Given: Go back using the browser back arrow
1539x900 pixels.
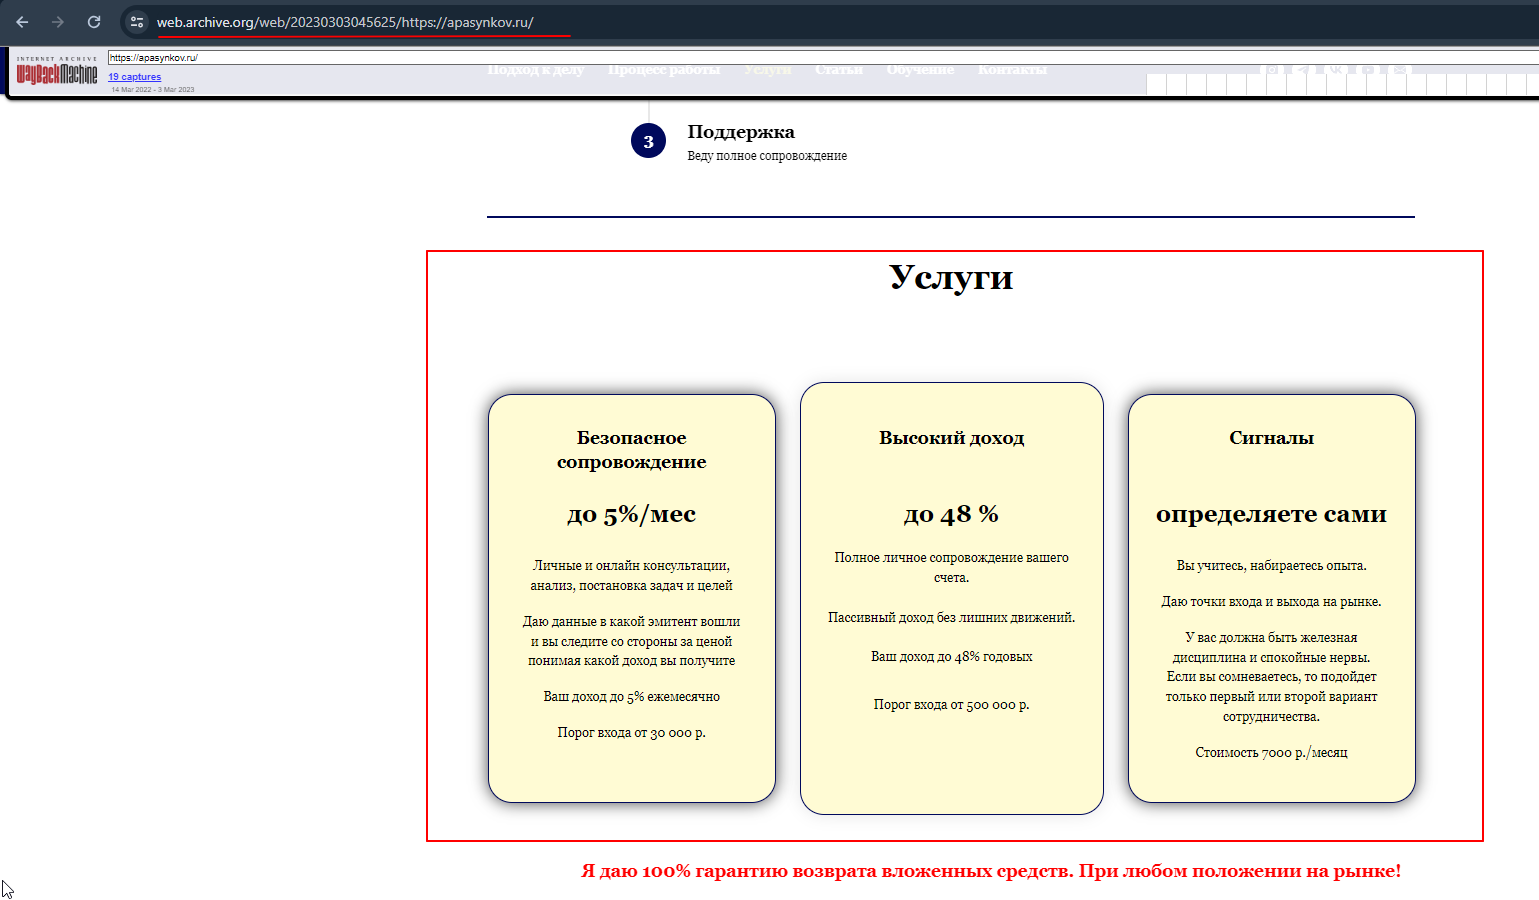Looking at the screenshot, I should 22,22.
